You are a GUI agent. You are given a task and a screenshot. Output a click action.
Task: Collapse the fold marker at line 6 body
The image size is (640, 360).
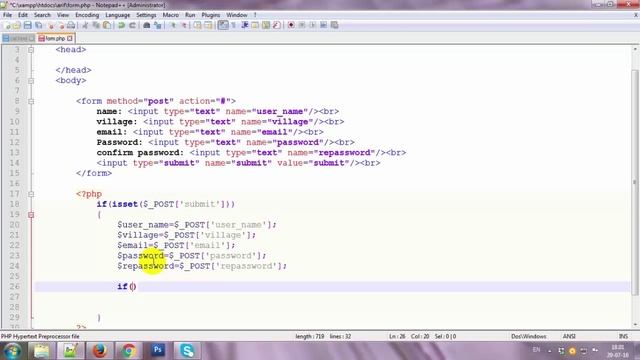pyautogui.click(x=31, y=81)
